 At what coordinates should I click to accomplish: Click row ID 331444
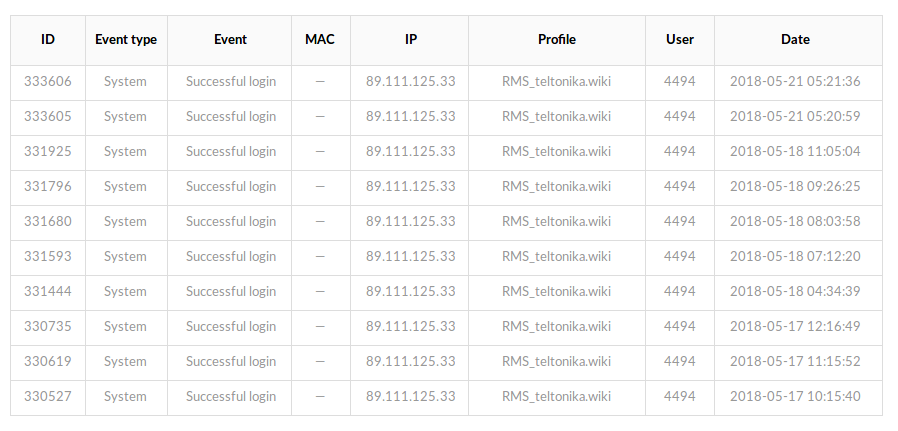[48, 292]
